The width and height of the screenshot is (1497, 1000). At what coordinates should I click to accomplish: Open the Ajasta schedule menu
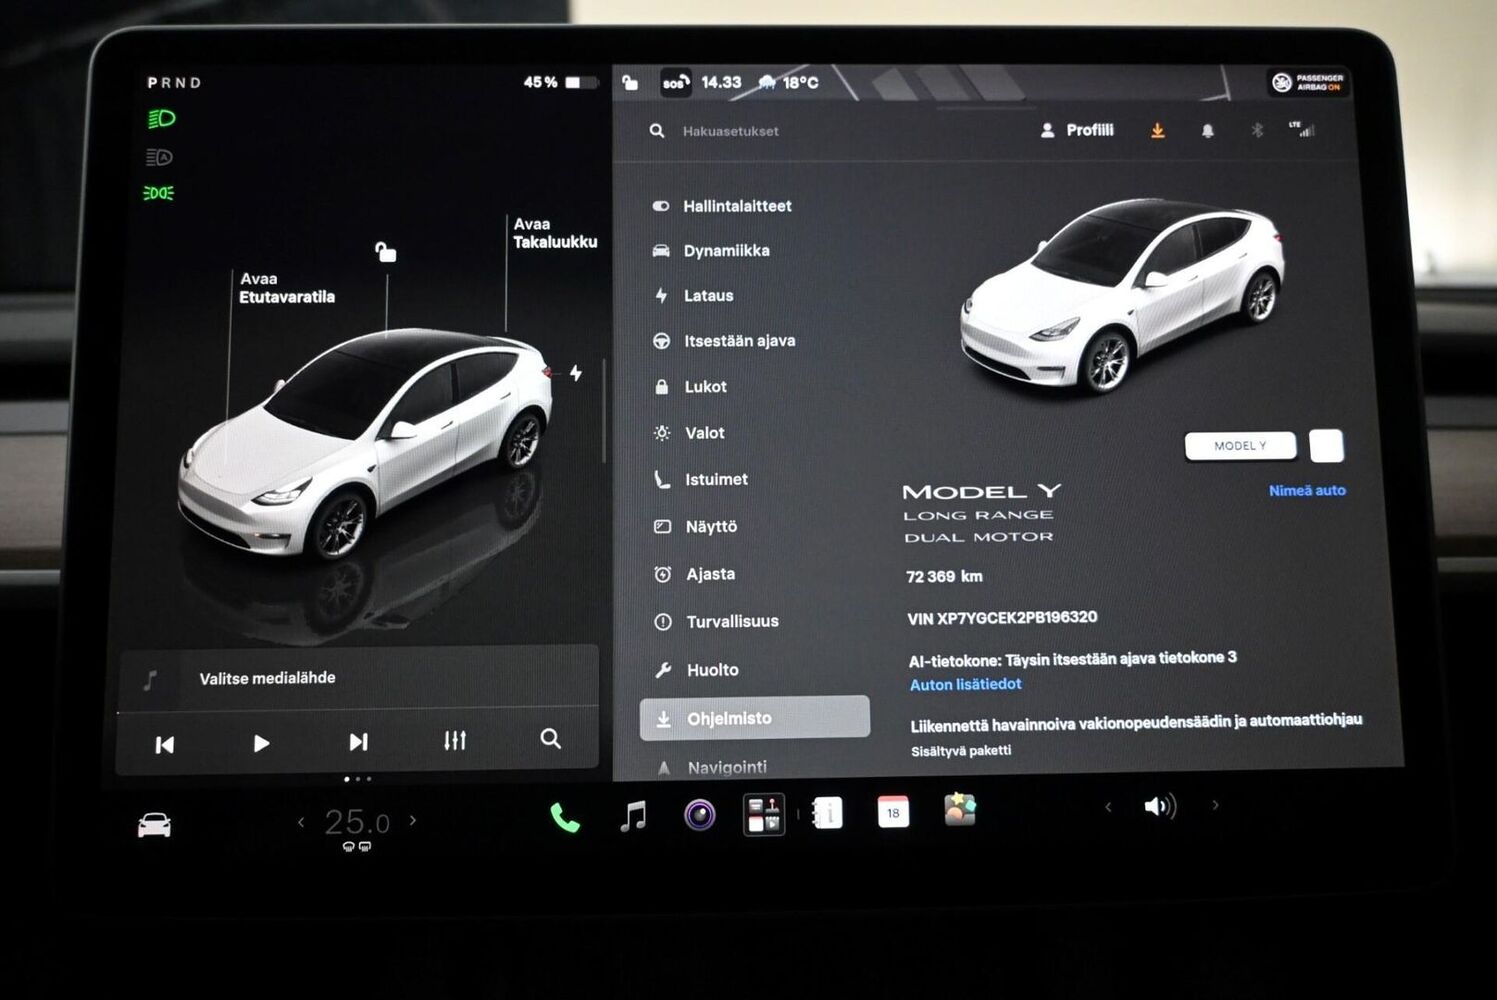tap(696, 574)
